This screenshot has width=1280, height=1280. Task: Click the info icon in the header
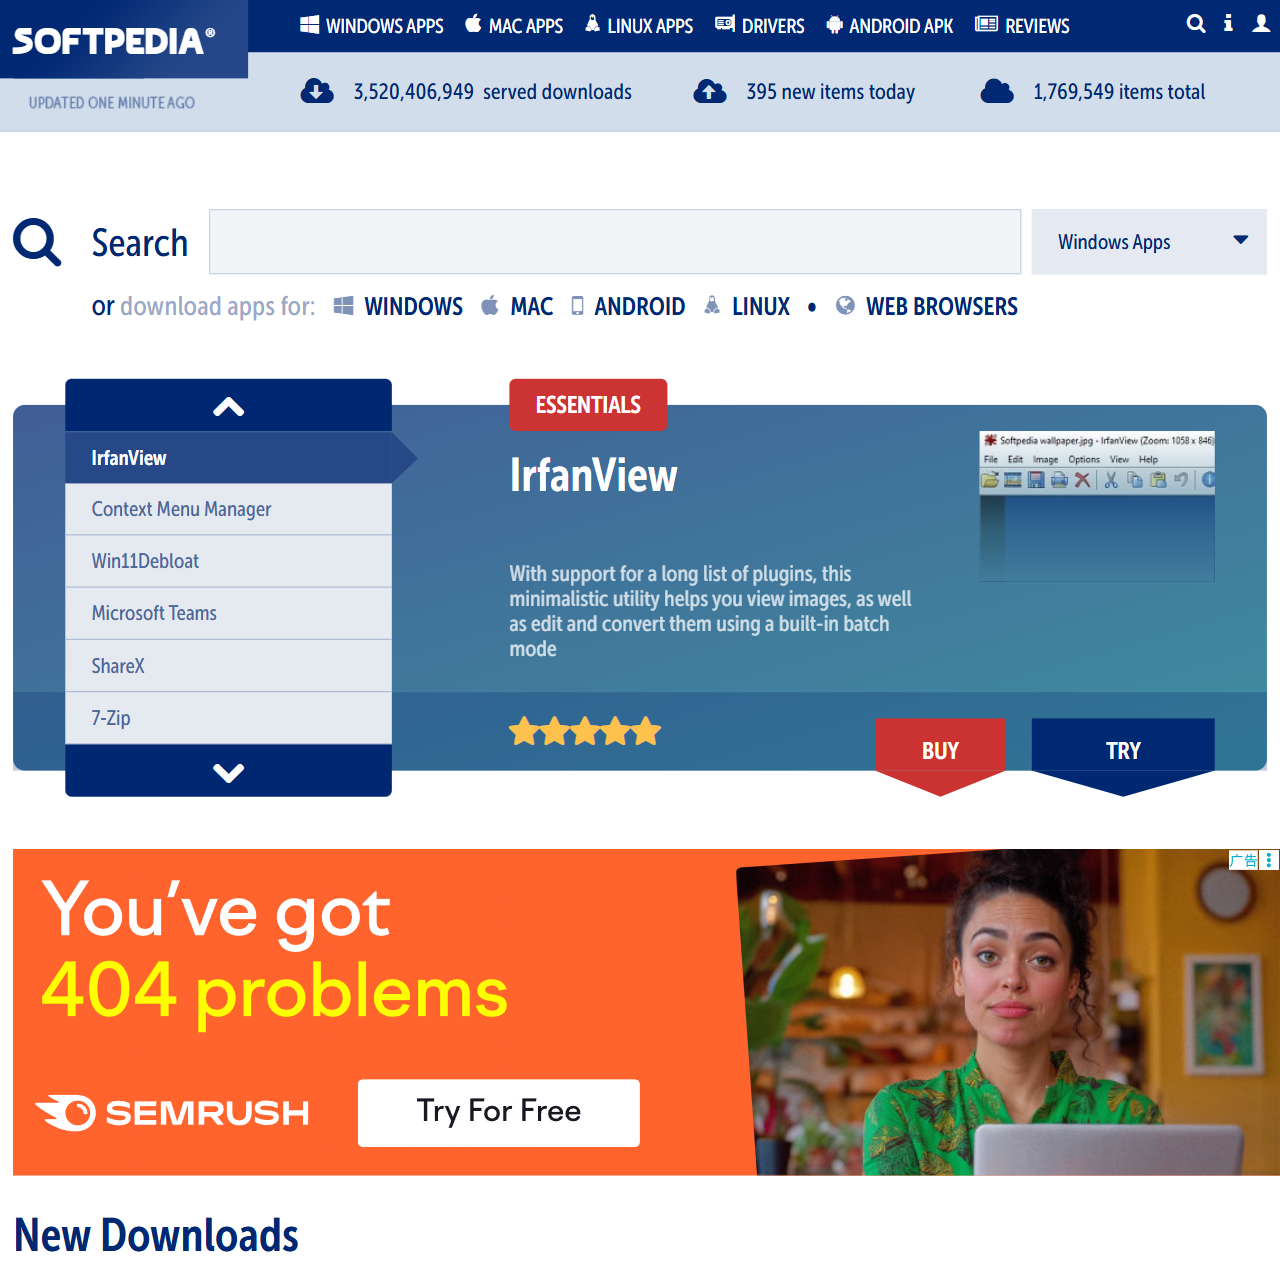(x=1228, y=24)
